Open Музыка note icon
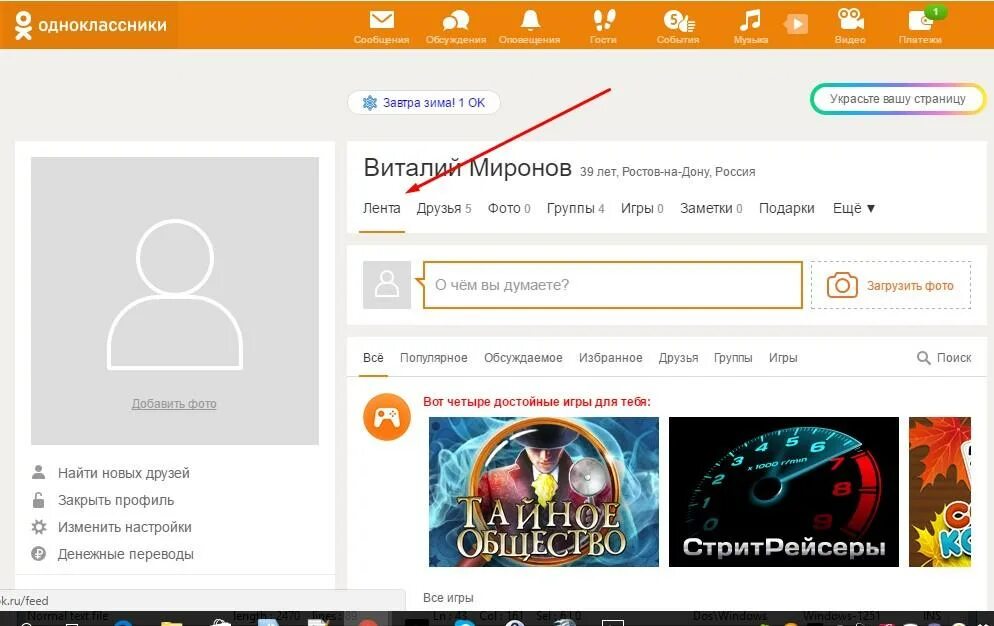 click(750, 20)
